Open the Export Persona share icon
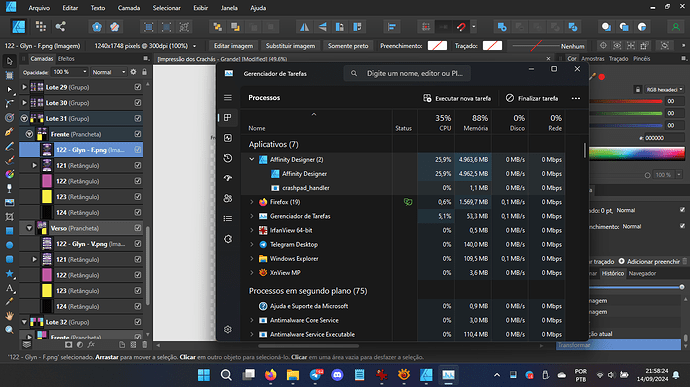 [x=60, y=27]
